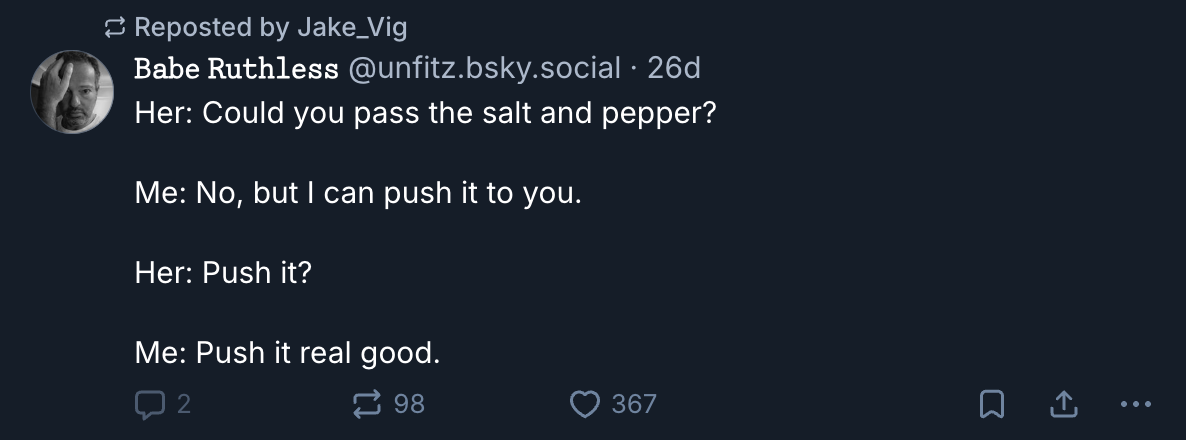Click the 'Her: Push it?' line
Viewport: 1186px width, 440px height.
pyautogui.click(x=223, y=272)
